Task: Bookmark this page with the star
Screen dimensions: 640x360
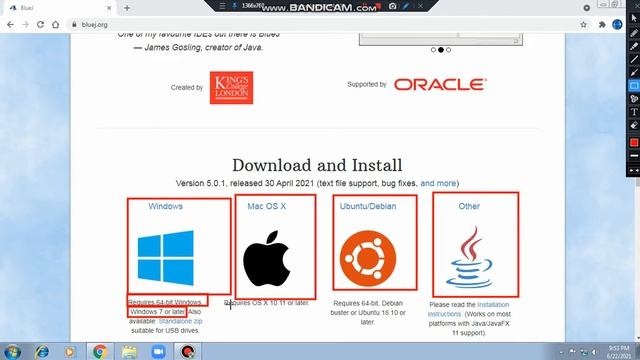Action: tap(584, 24)
